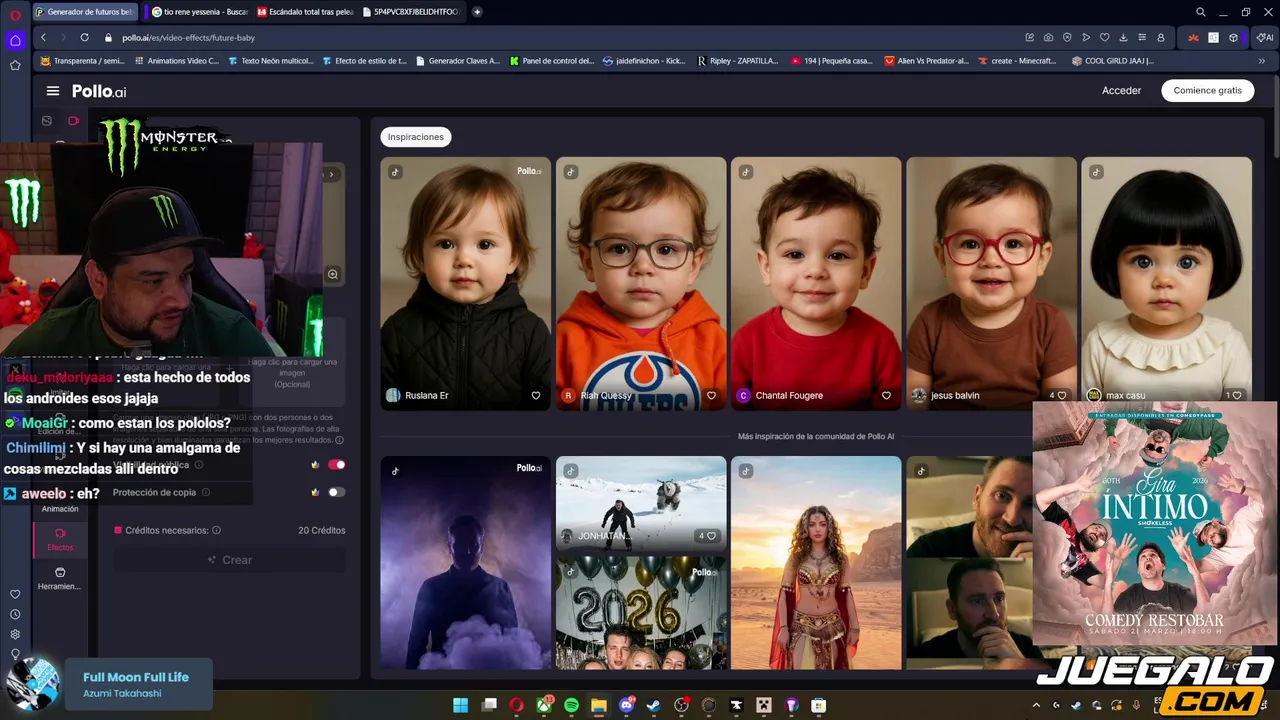Click the TikTok icon on Ruslana Er card
Screen dimensions: 1280x720
click(395, 172)
